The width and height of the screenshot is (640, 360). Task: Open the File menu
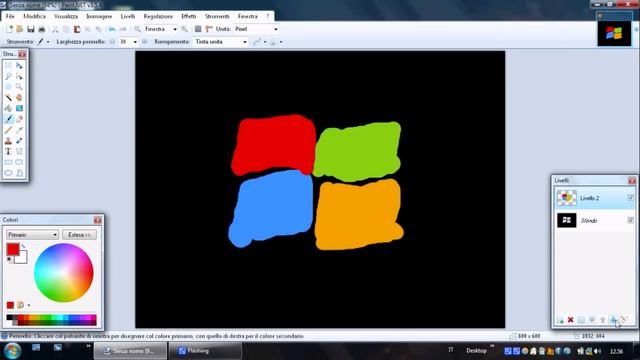(x=10, y=16)
